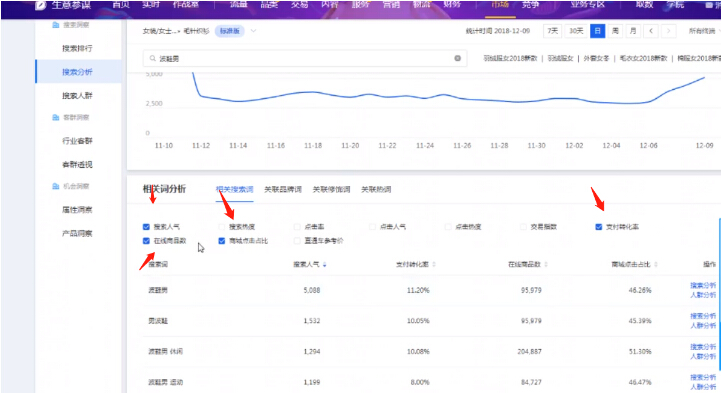Sort by 在线商品数 column arrow icon
Viewport: 721px width, 393px height.
tap(546, 264)
